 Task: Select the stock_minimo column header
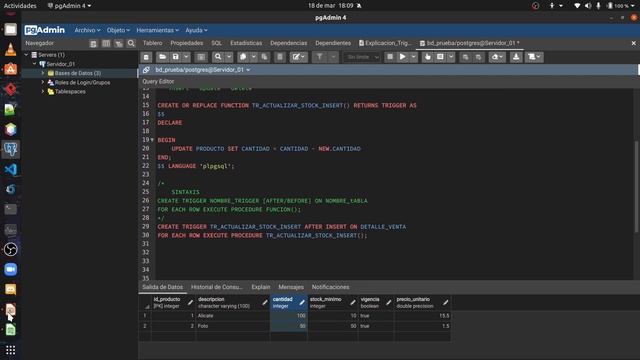click(333, 302)
